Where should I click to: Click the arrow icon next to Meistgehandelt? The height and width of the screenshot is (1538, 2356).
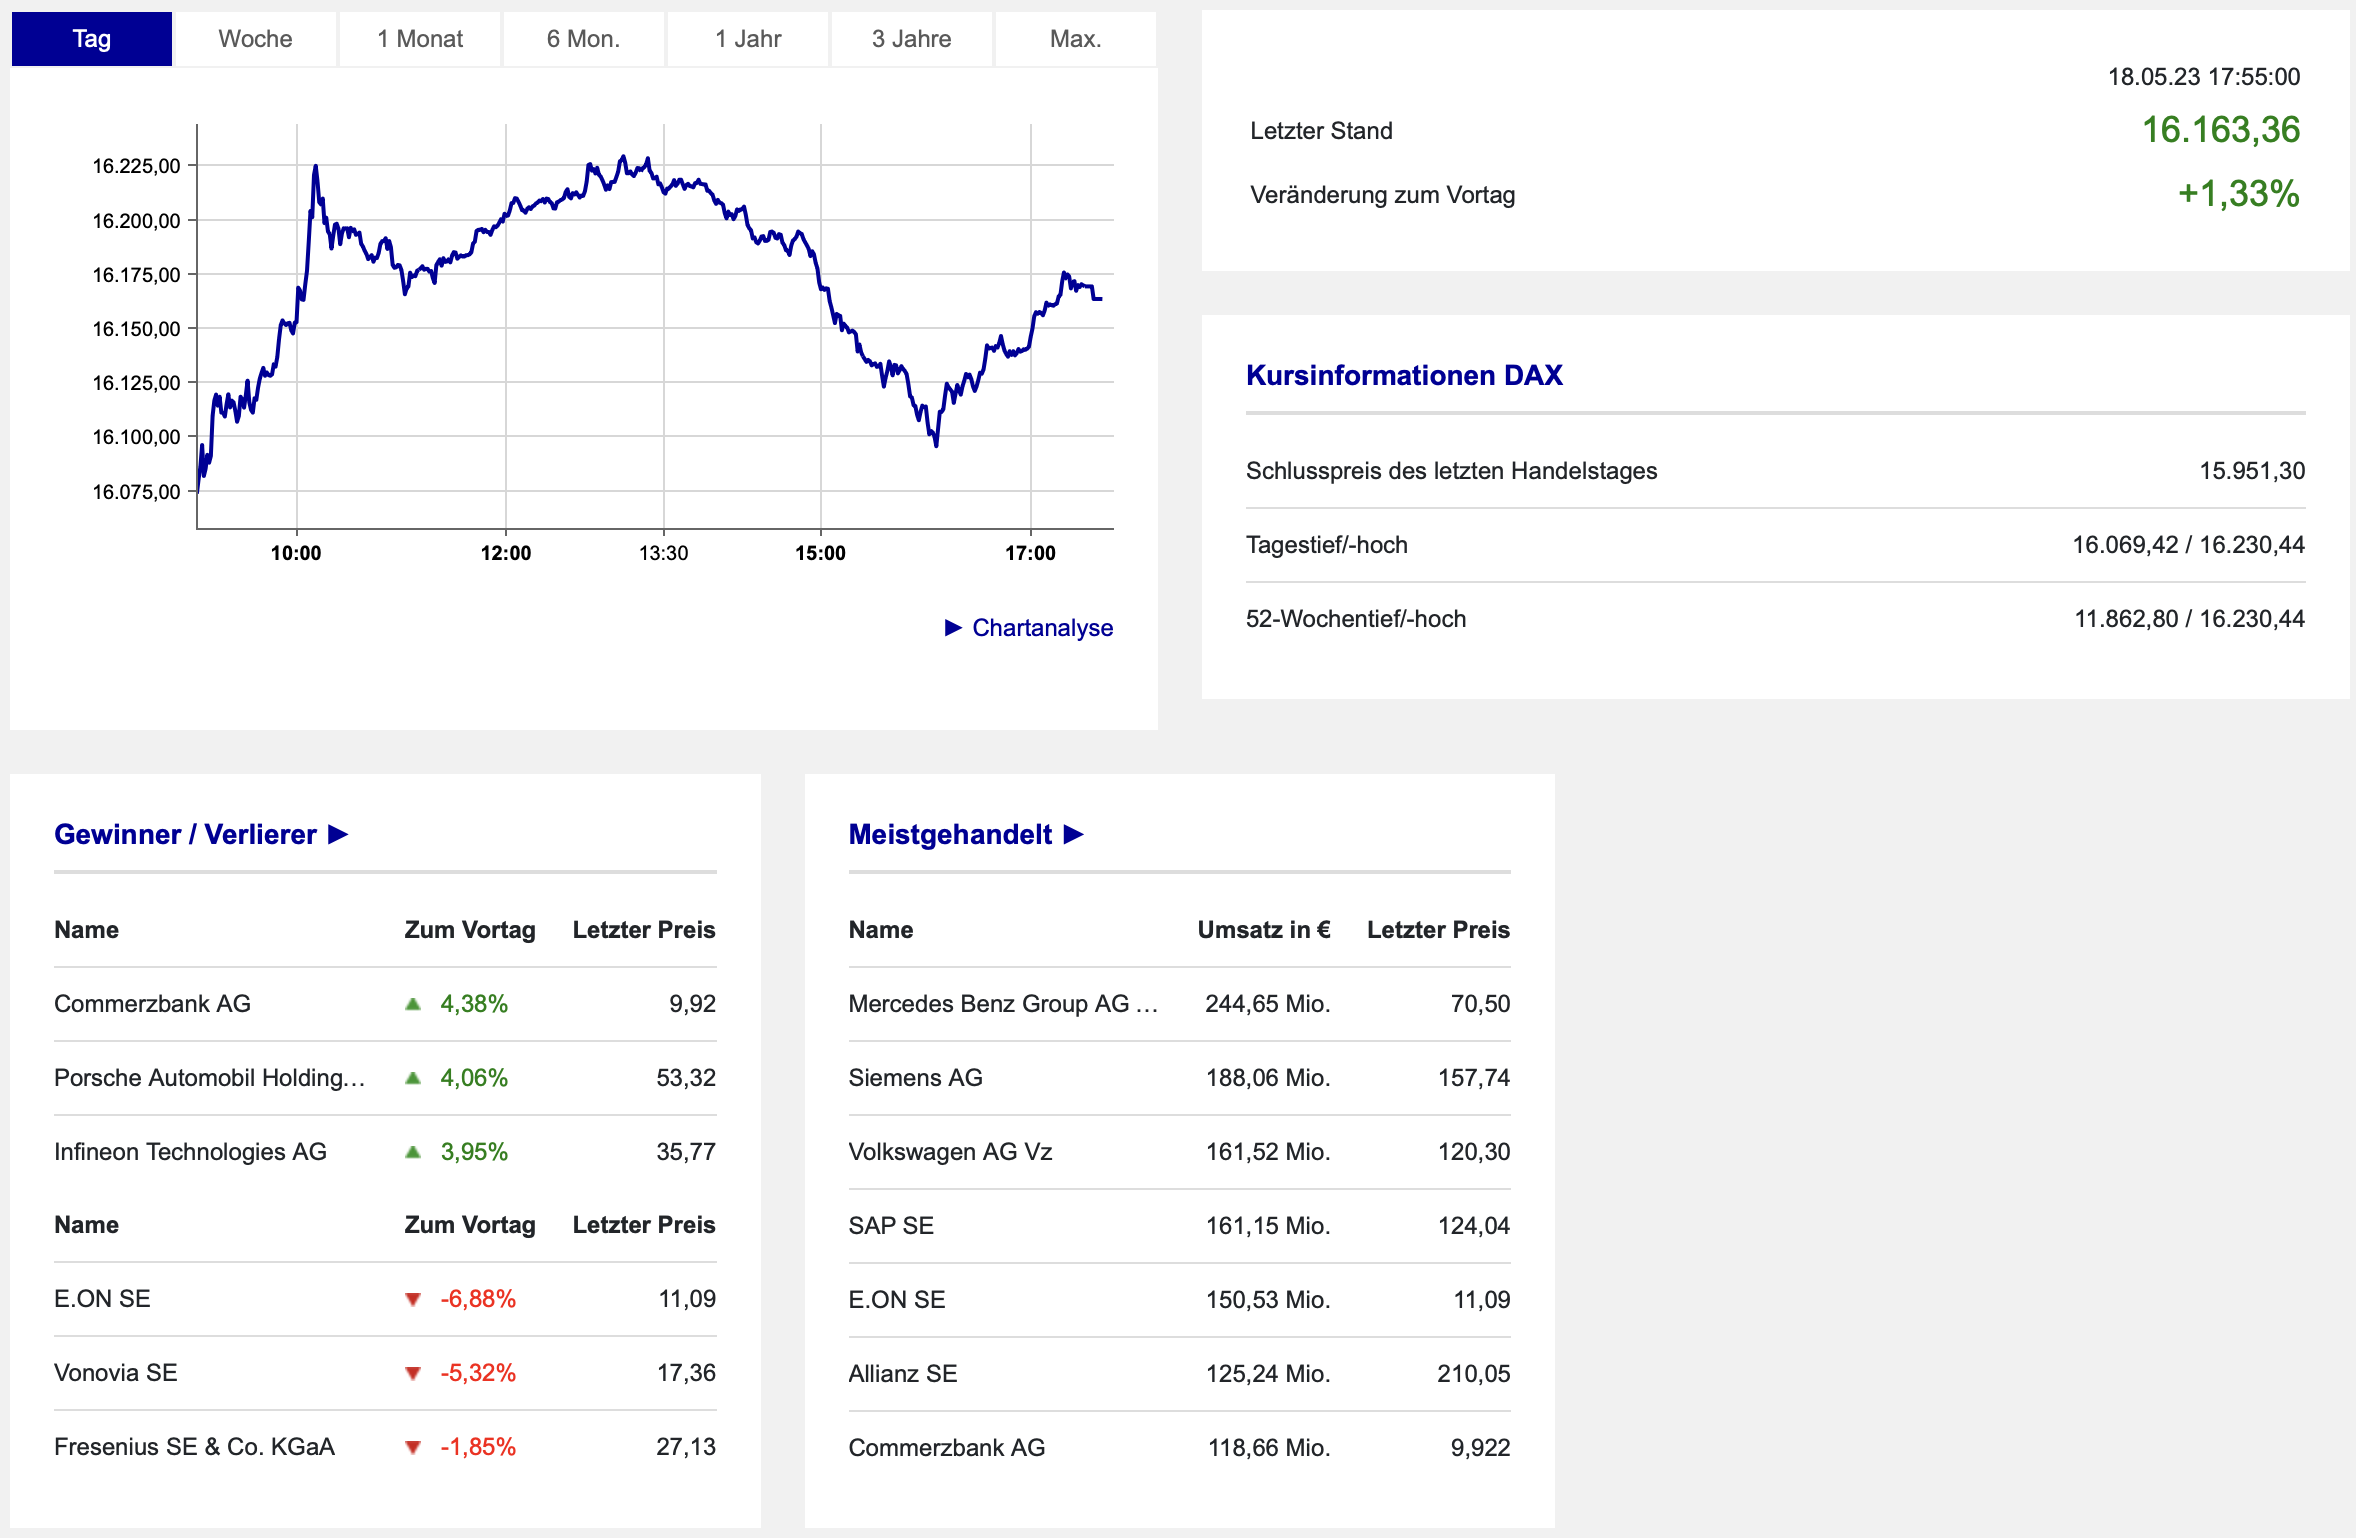click(1073, 834)
